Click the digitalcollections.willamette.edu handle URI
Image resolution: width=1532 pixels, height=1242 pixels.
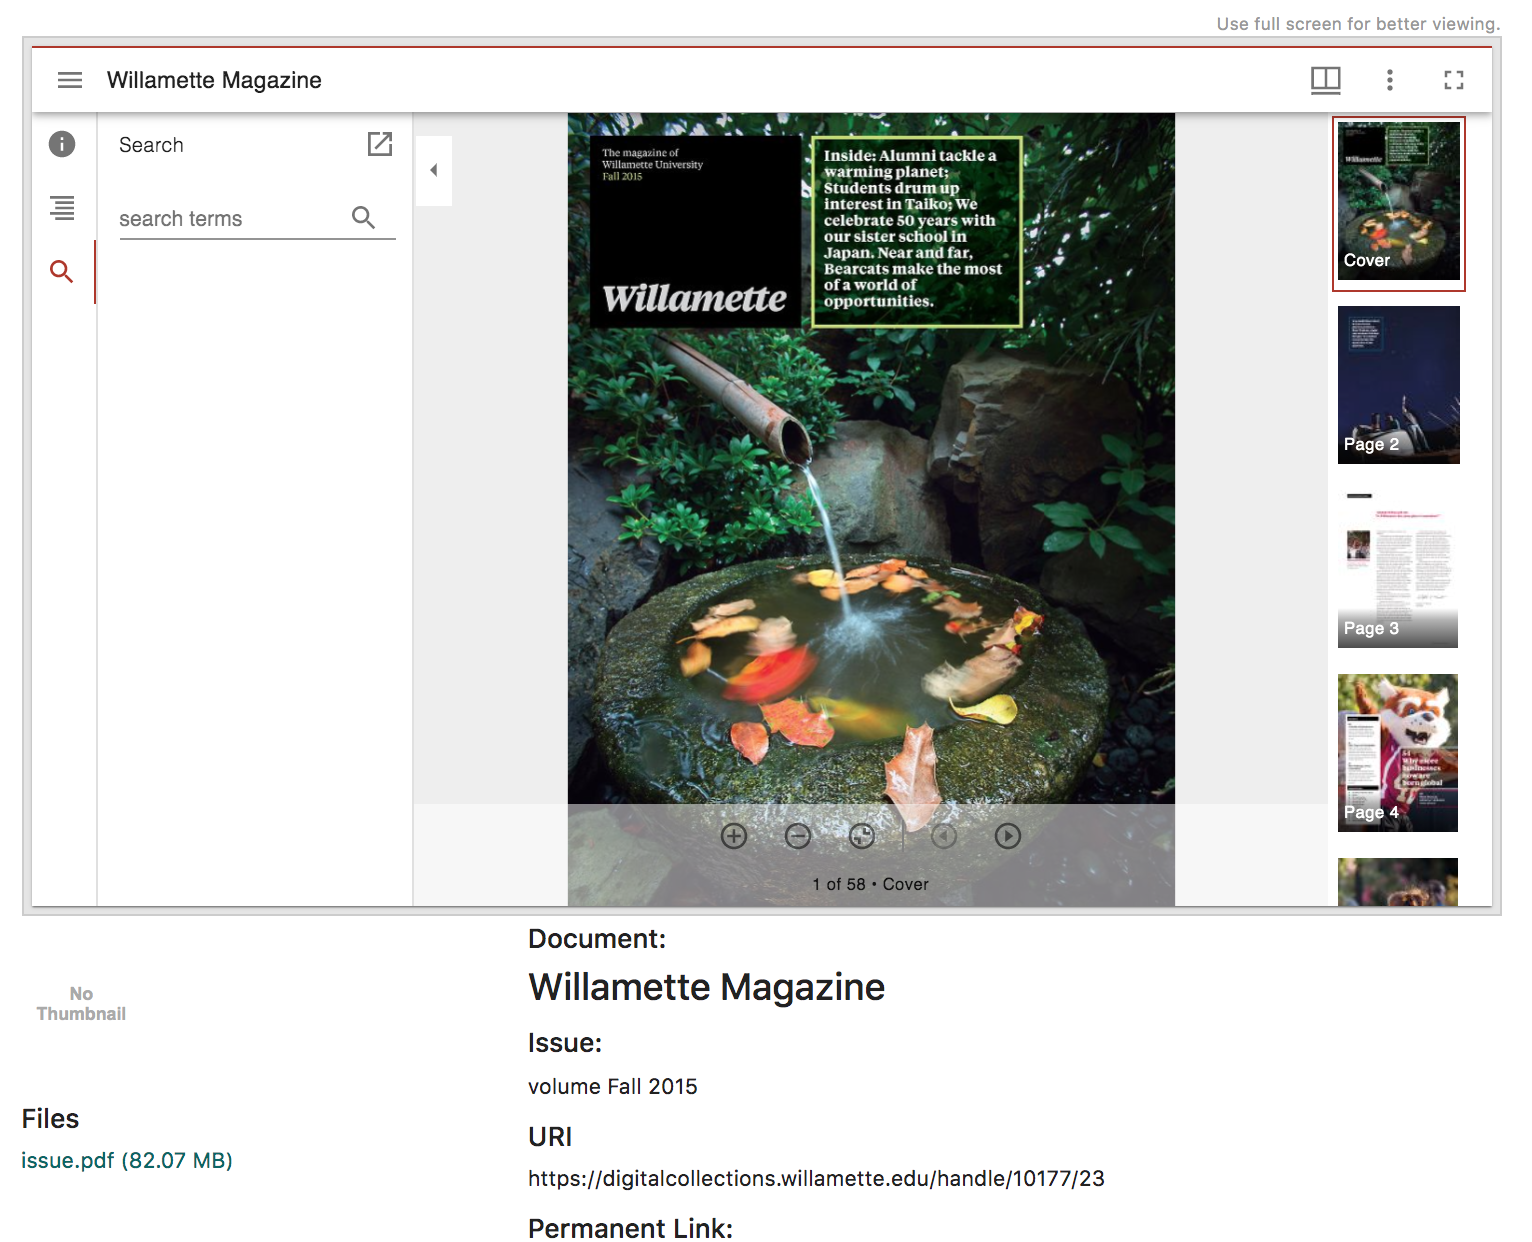816,1178
